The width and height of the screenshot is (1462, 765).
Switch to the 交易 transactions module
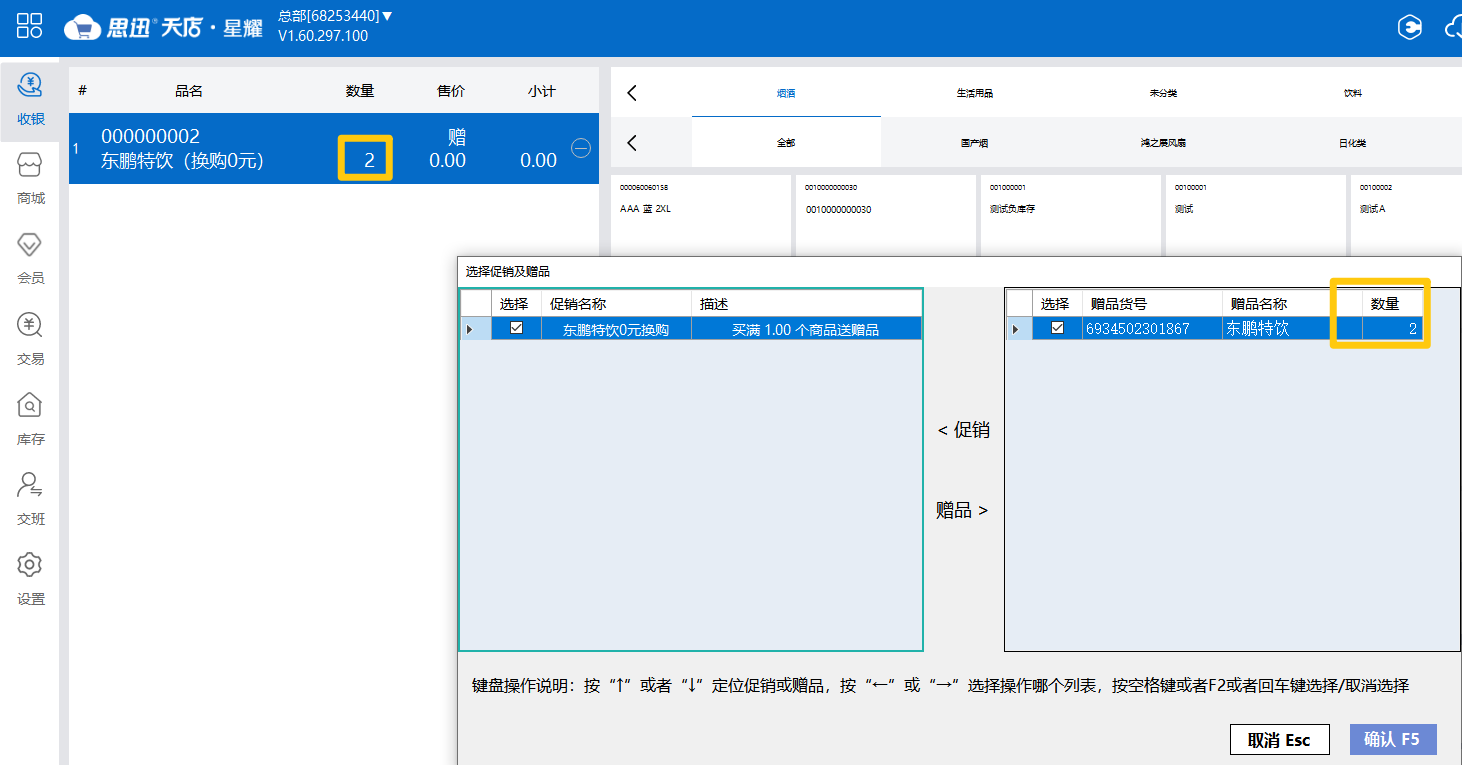coord(30,339)
